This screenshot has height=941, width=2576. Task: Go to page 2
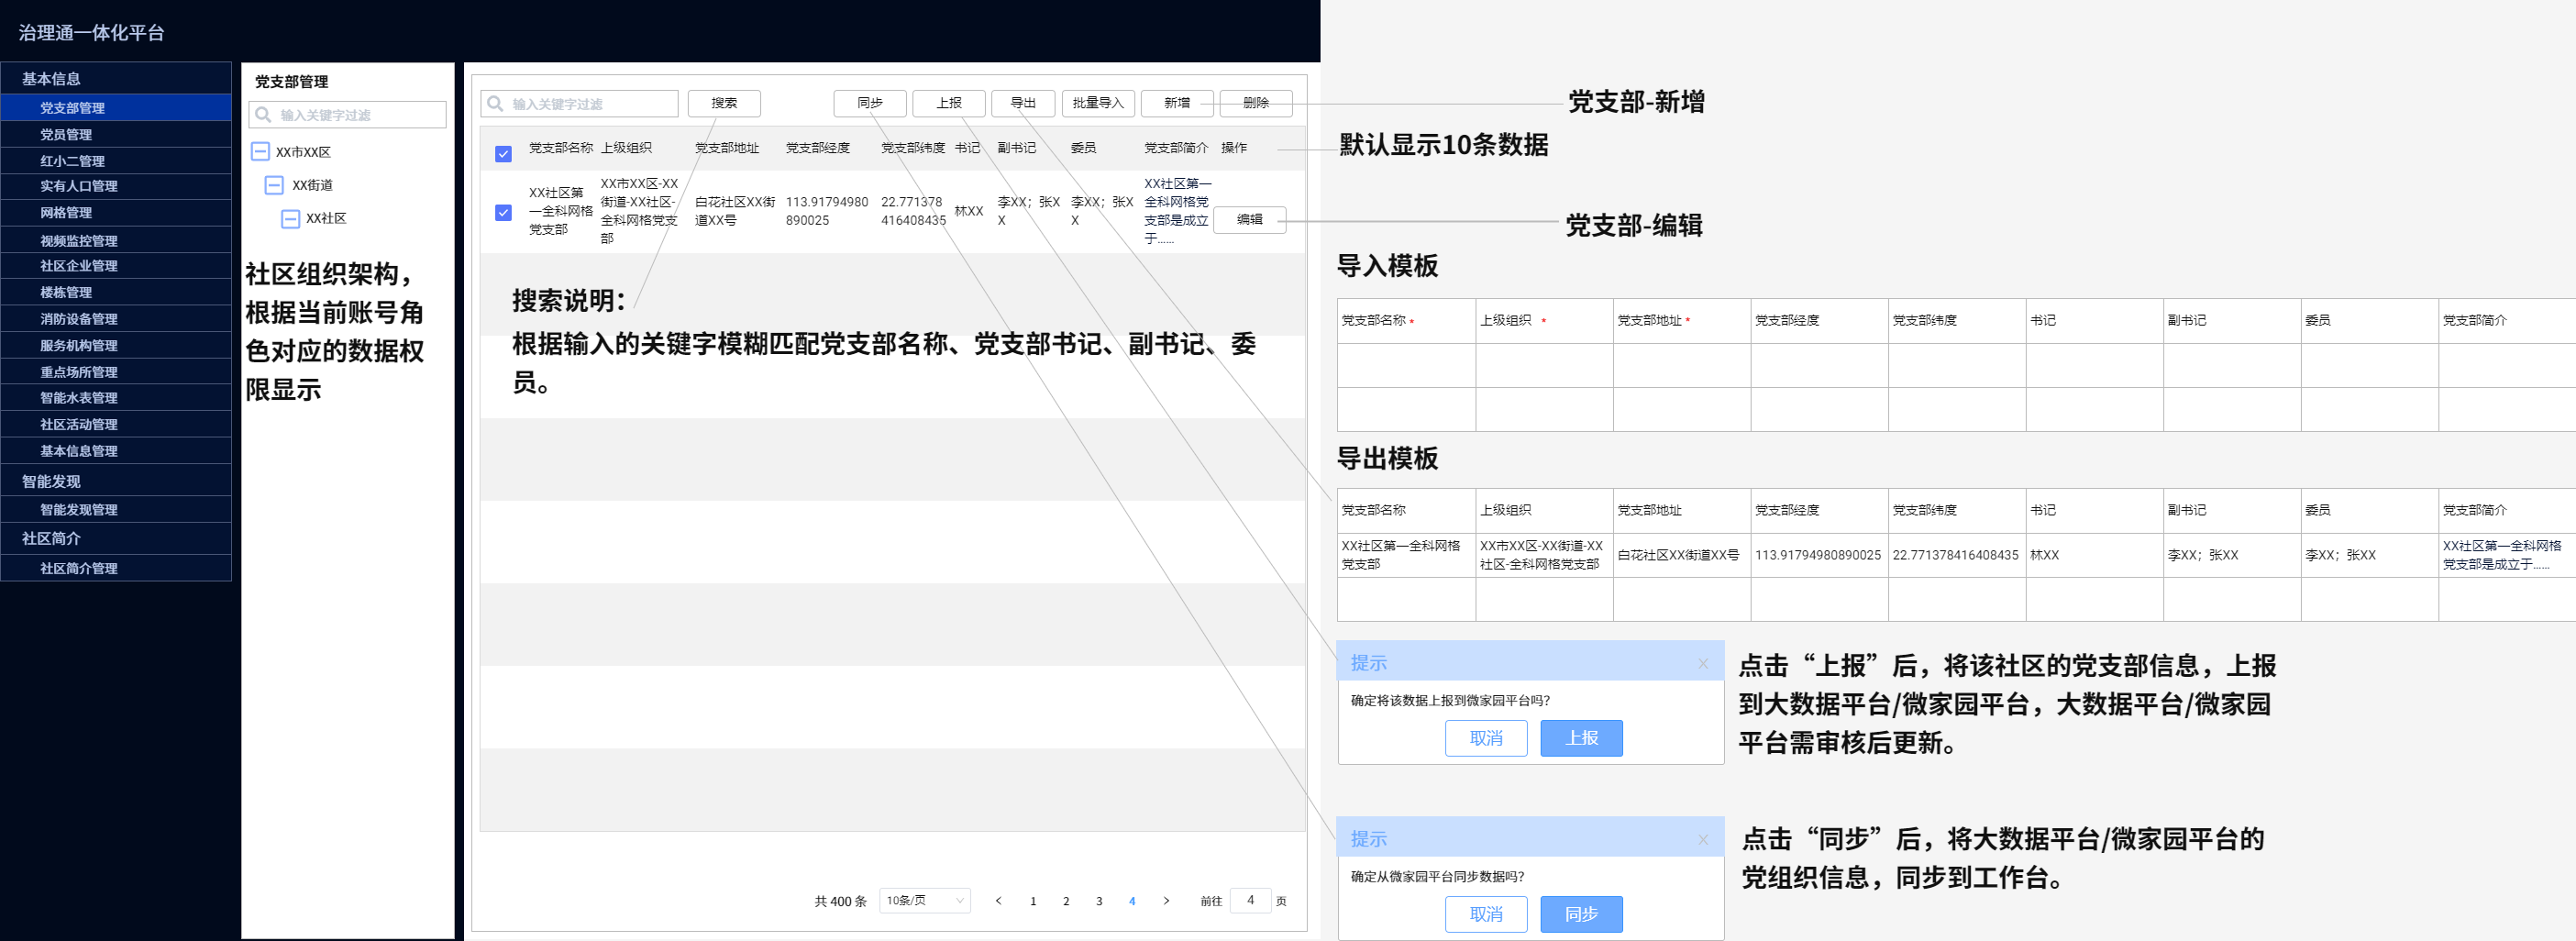click(x=1066, y=901)
